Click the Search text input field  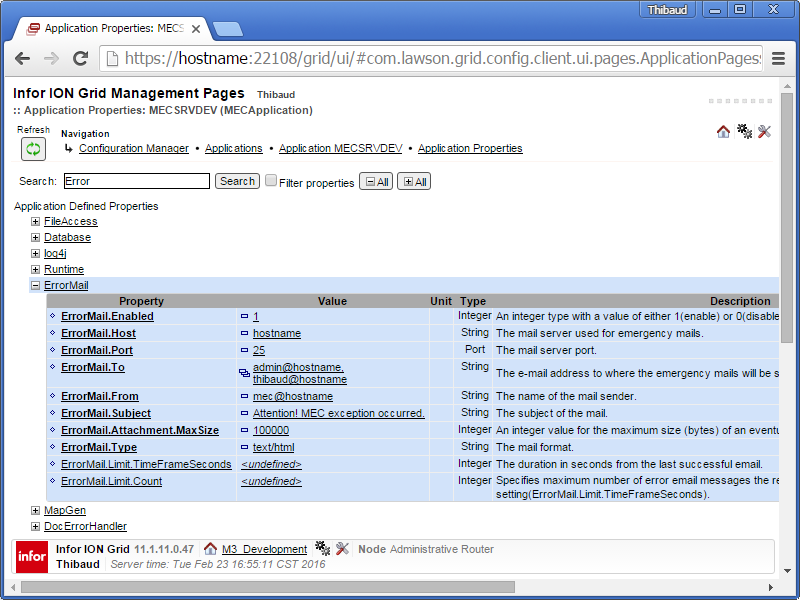coord(136,181)
